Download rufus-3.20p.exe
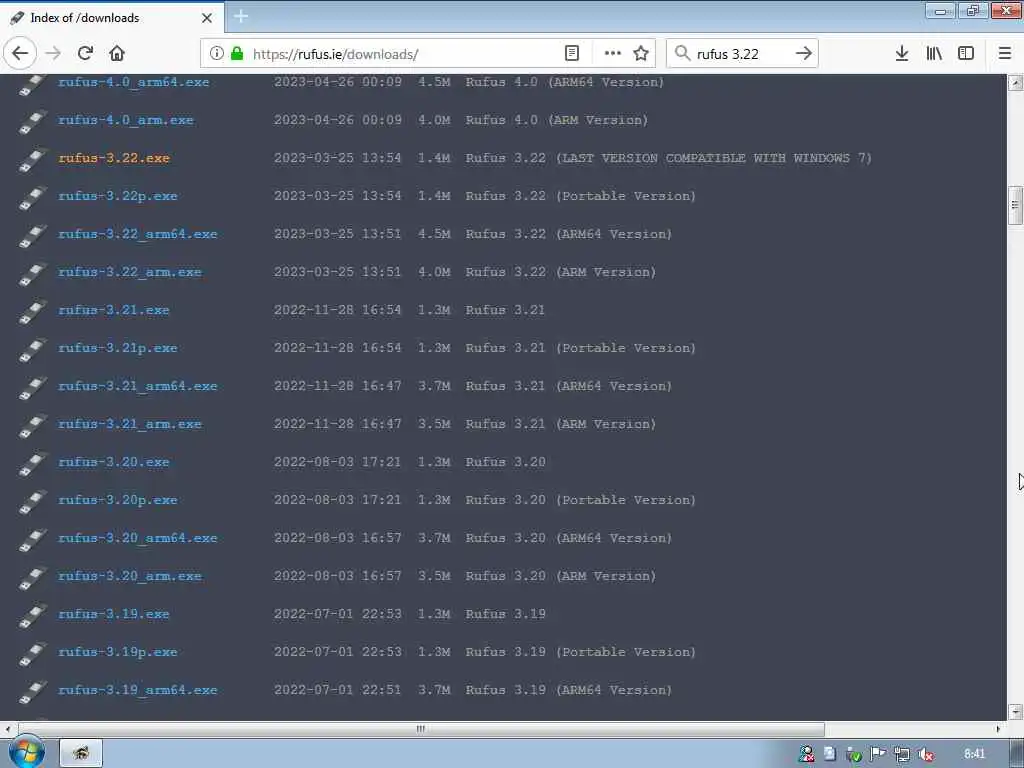The height and width of the screenshot is (768, 1024). [x=118, y=500]
